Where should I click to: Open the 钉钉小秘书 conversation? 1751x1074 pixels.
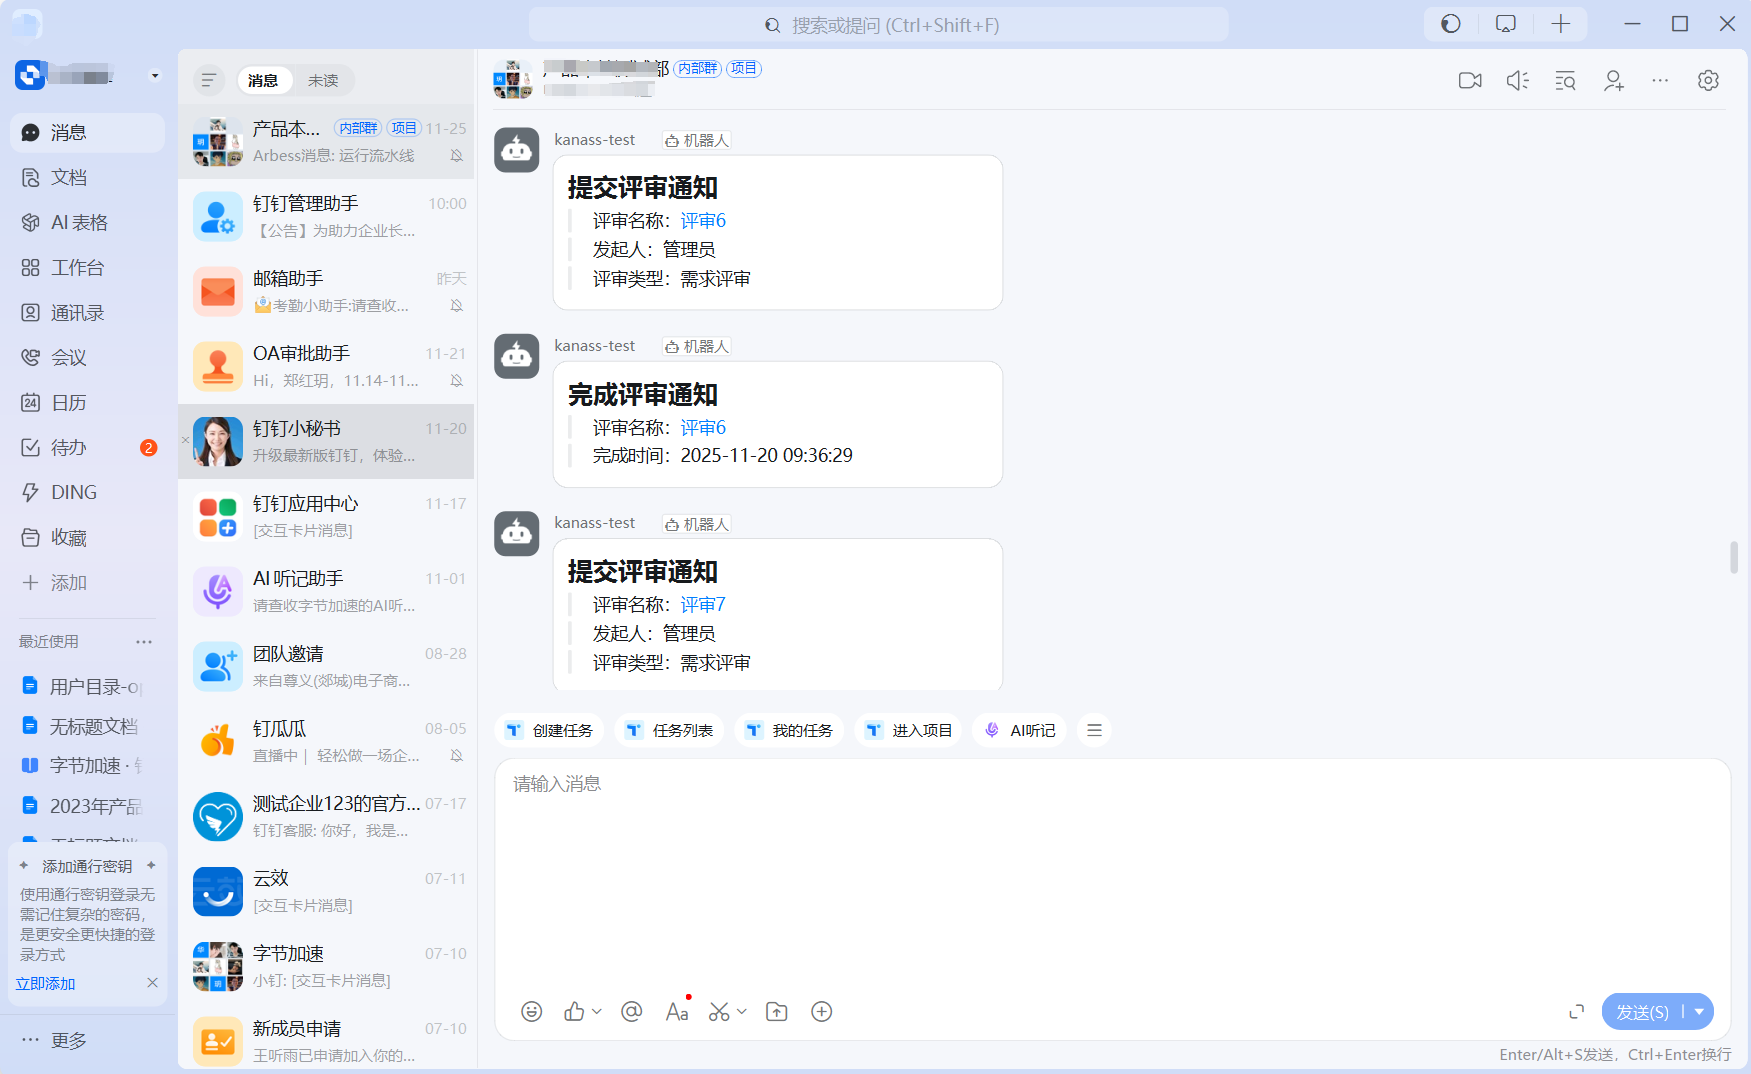[x=326, y=442]
